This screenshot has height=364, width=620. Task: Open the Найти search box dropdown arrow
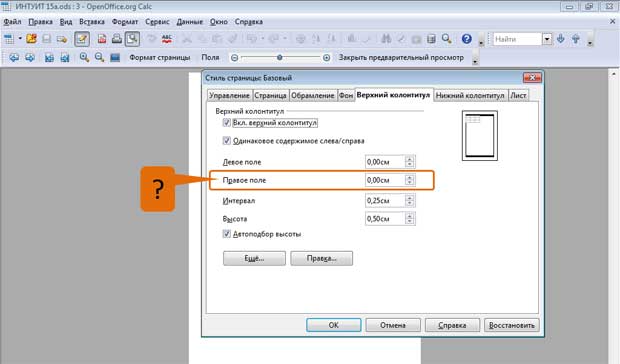point(547,39)
